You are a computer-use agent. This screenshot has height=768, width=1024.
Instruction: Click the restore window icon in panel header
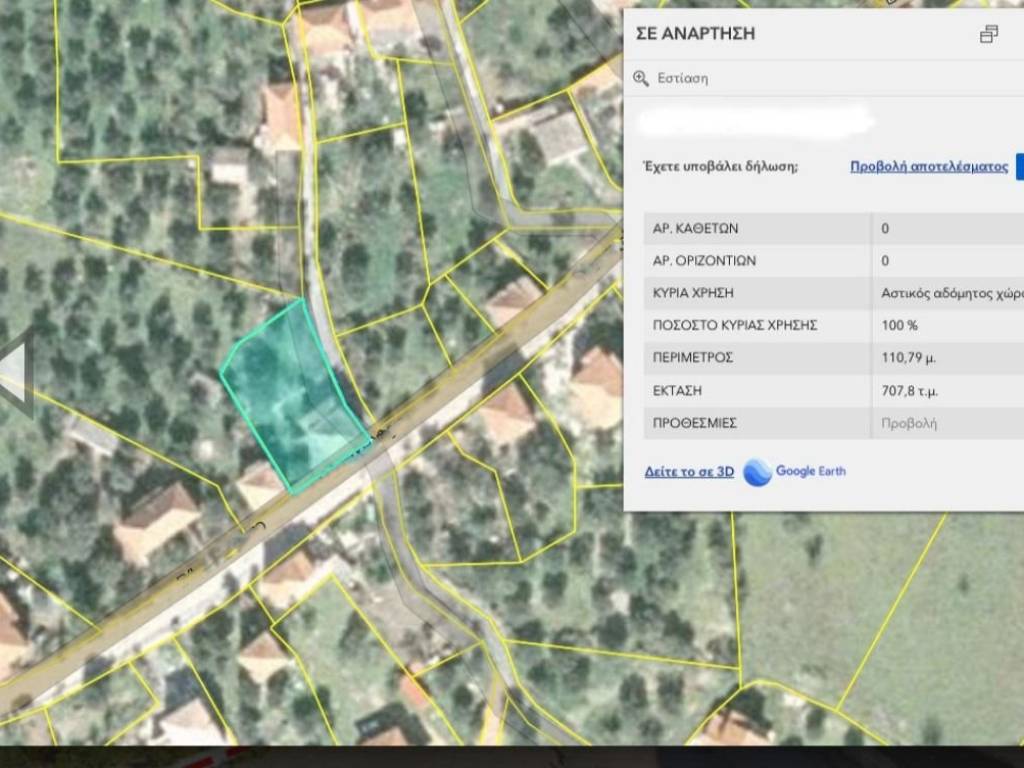click(x=988, y=35)
